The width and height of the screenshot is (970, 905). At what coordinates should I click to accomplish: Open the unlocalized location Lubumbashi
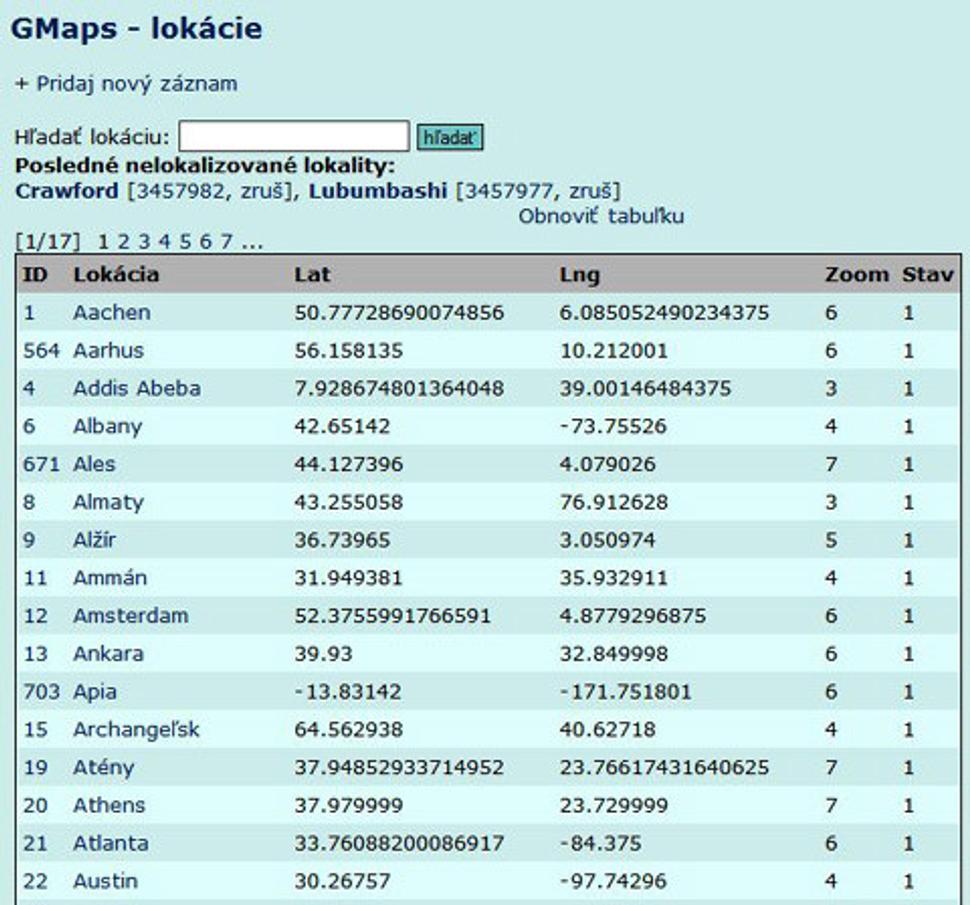378,191
